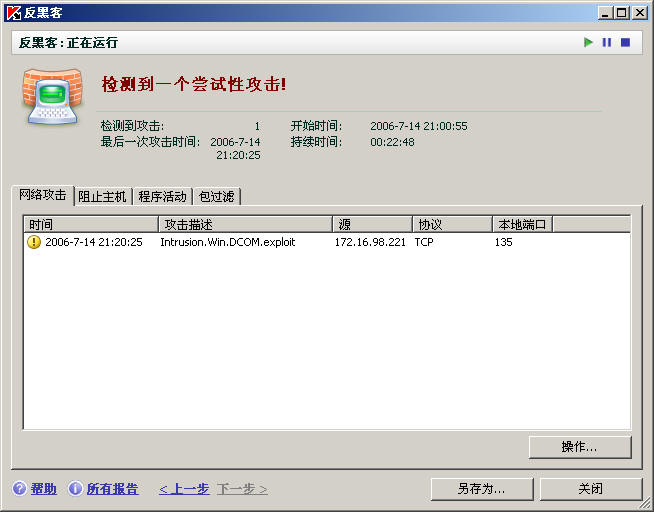Click source address 172.16.98.221

pos(370,242)
